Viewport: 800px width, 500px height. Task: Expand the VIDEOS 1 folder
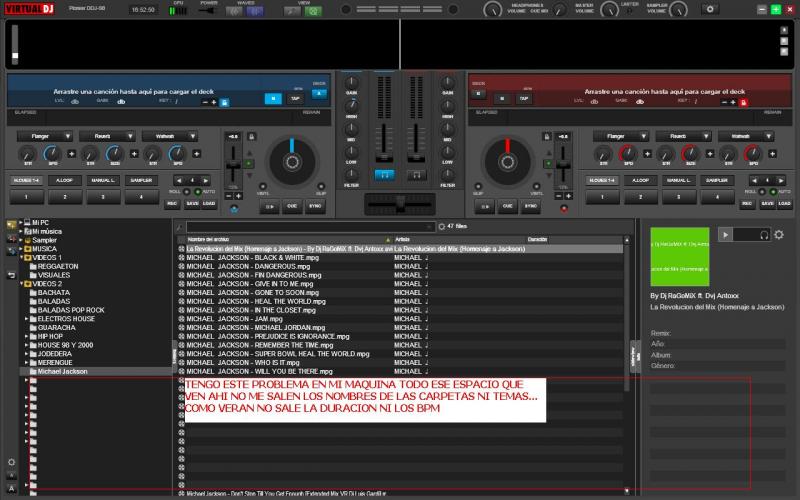click(x=26, y=257)
